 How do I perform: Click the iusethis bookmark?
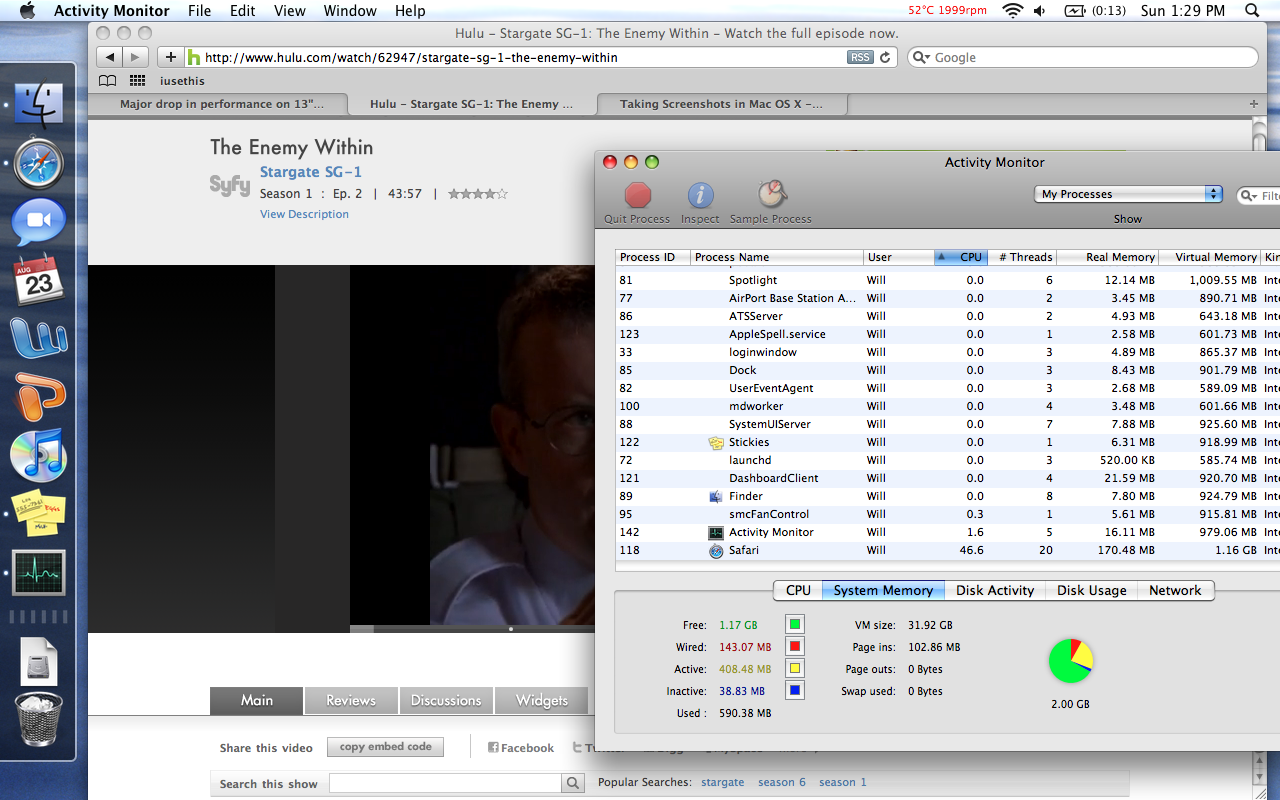tap(182, 81)
